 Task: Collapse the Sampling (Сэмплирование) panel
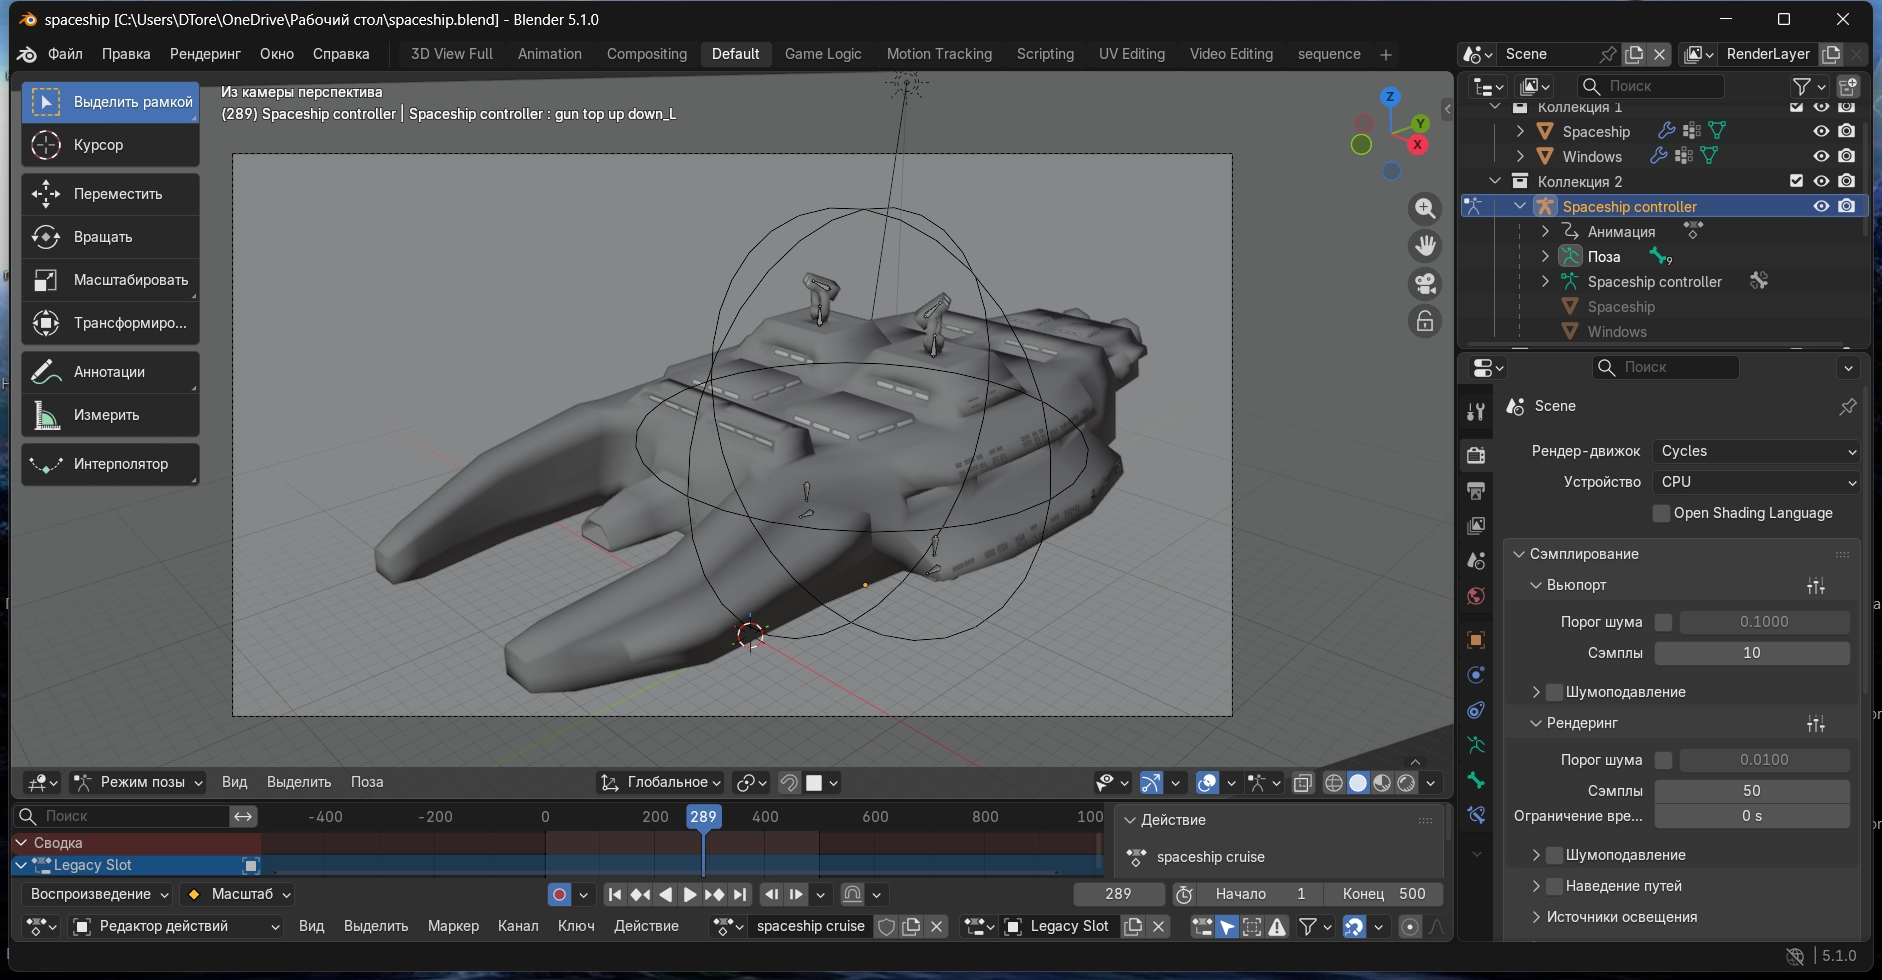click(1519, 554)
